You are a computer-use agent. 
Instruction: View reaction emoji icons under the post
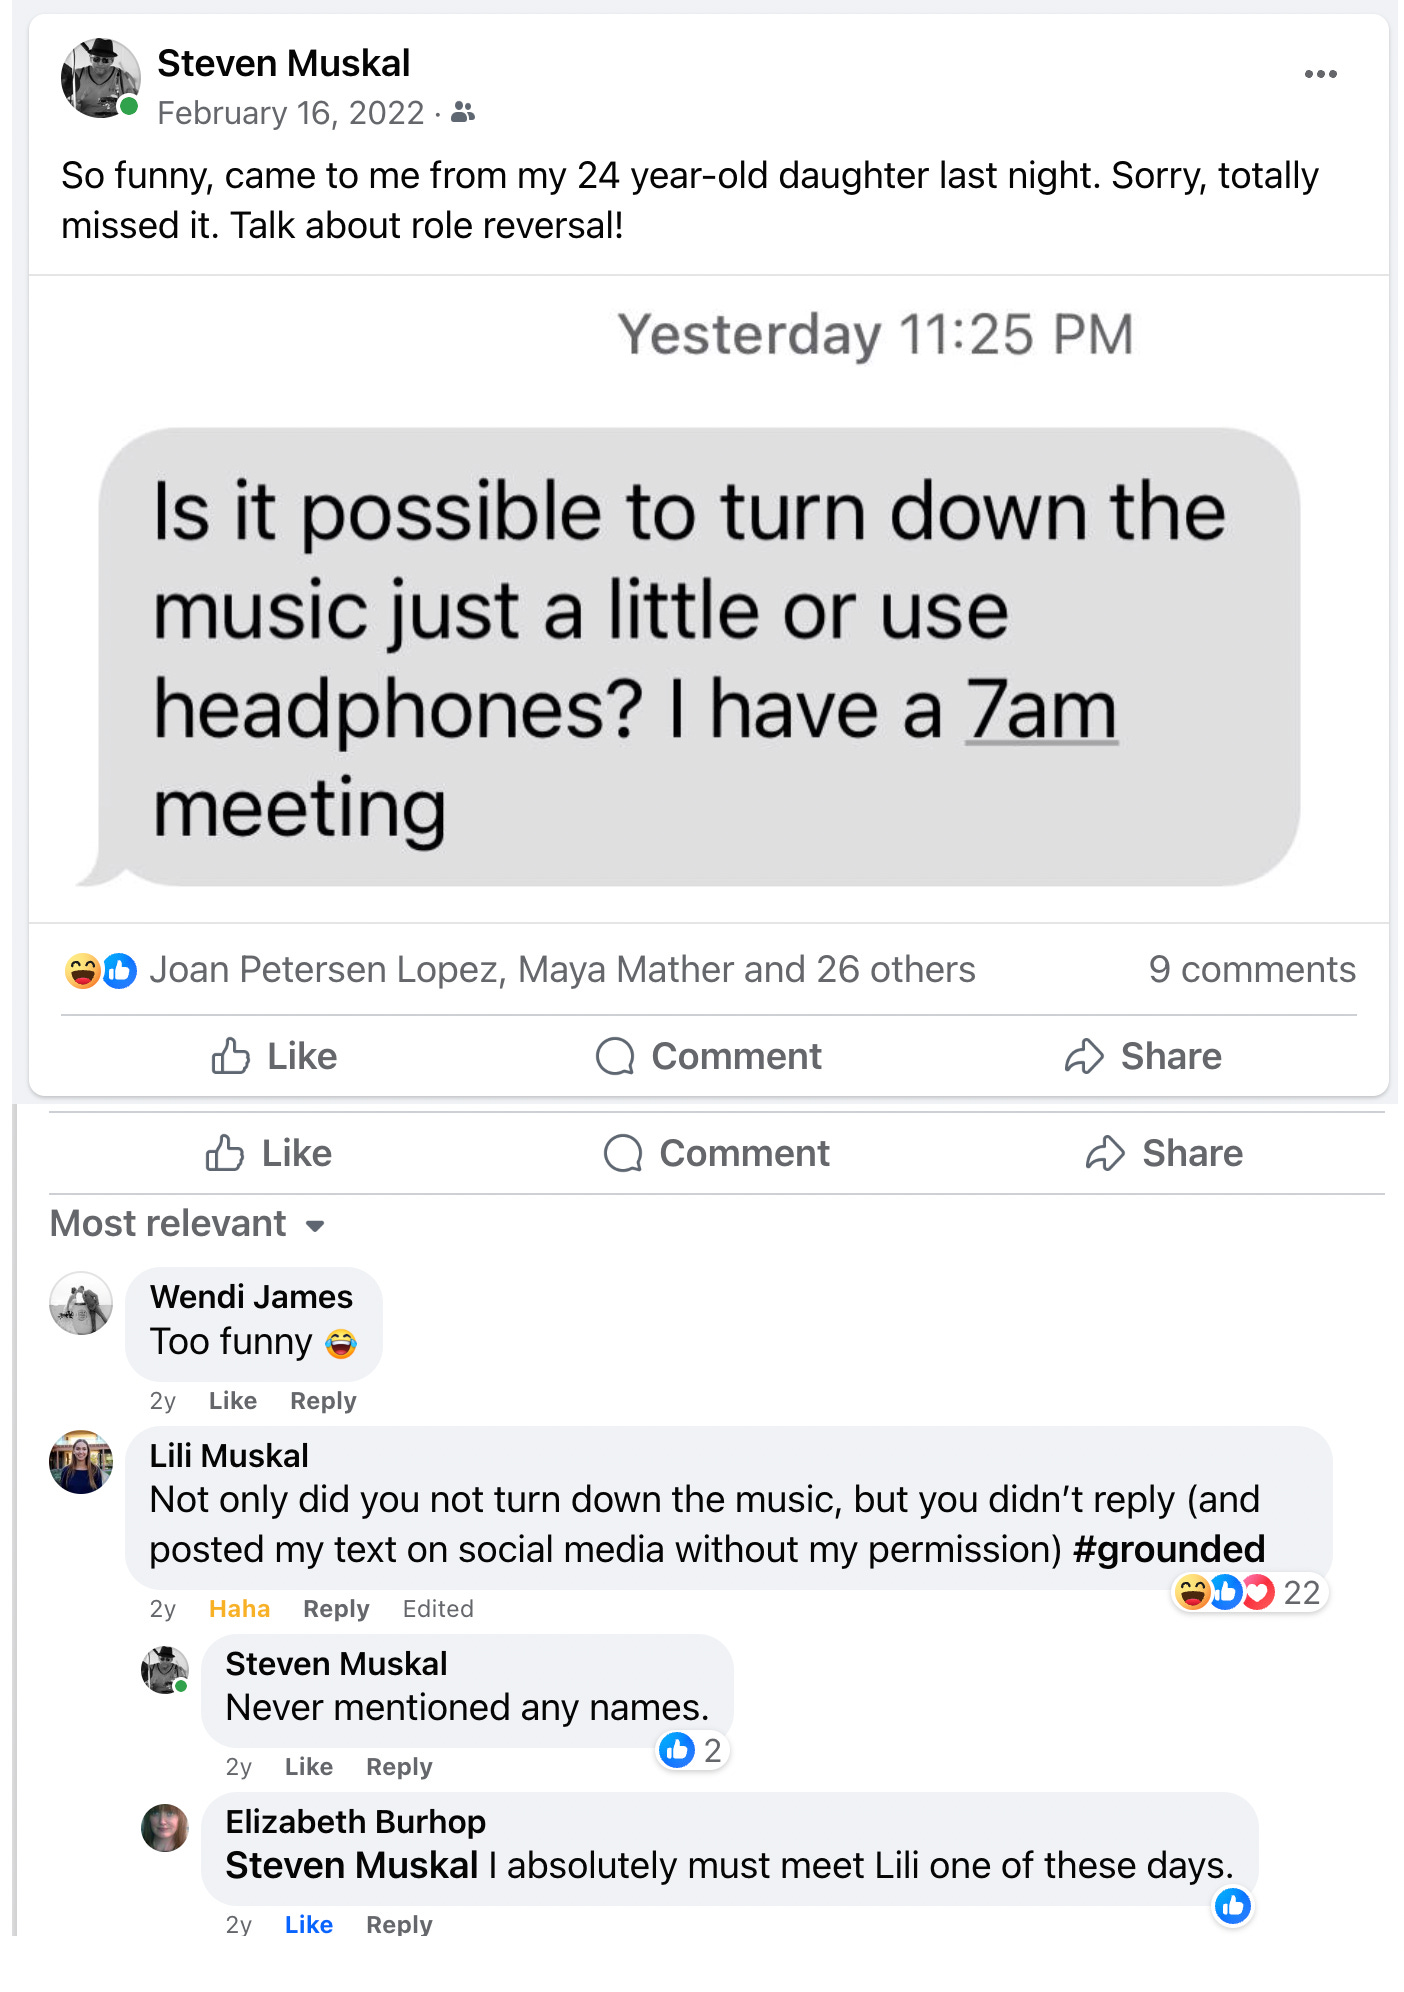coord(100,970)
